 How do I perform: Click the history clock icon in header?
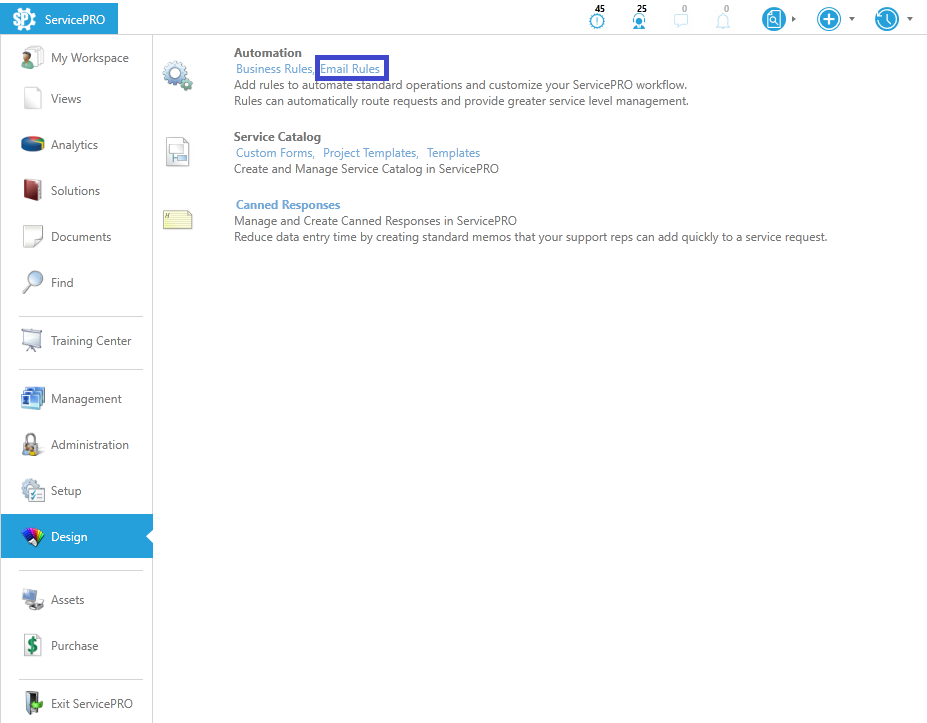[887, 20]
